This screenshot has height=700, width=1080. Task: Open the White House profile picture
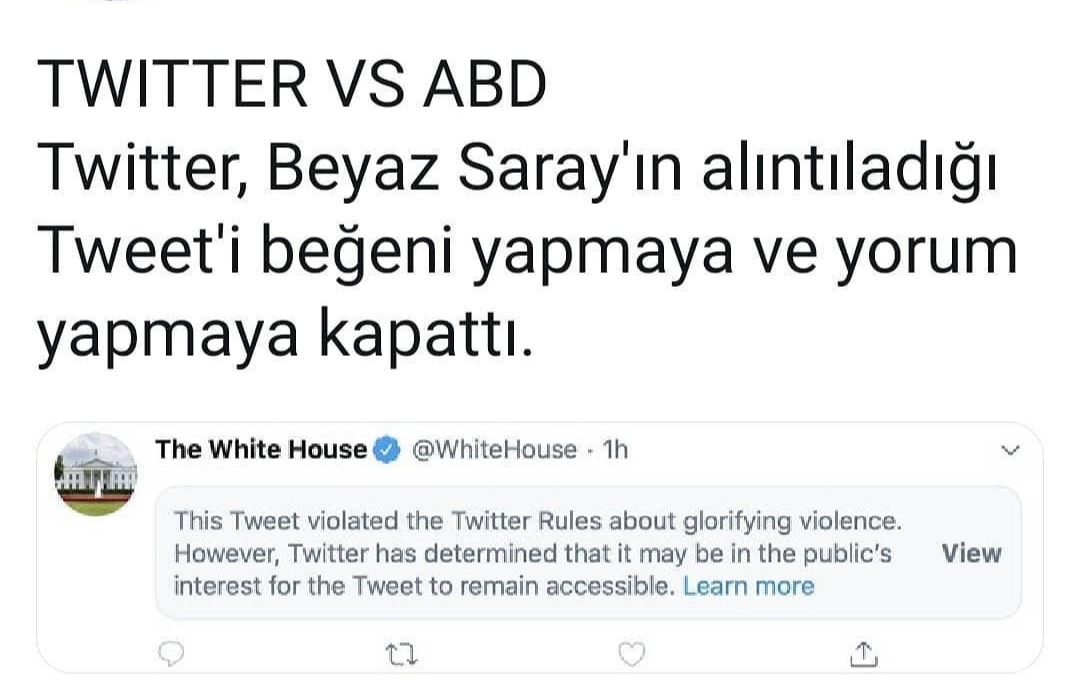pos(96,474)
